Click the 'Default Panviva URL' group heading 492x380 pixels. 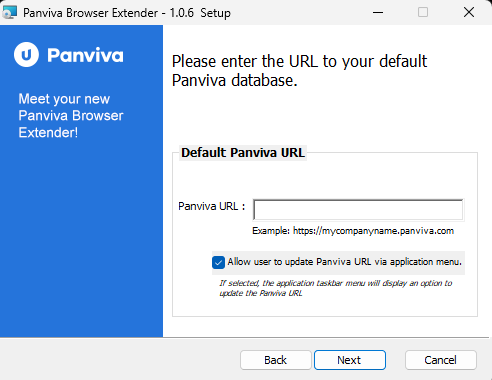point(243,153)
